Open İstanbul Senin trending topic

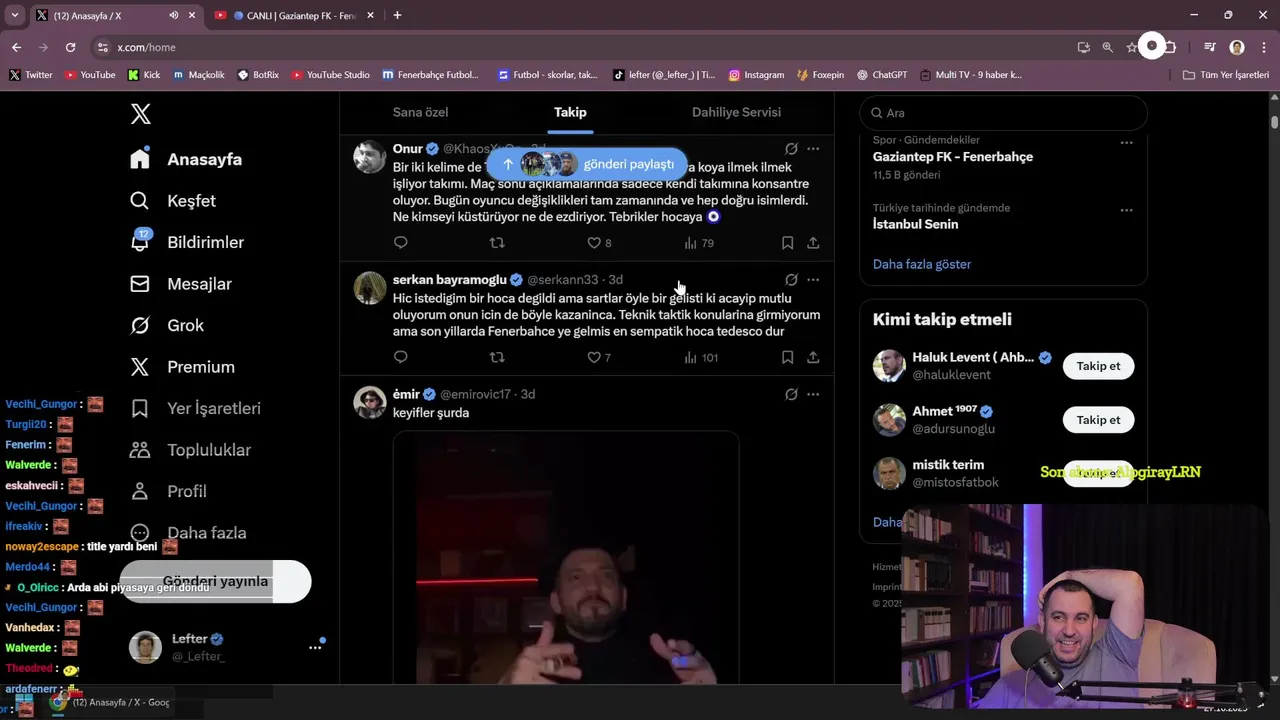pos(916,224)
